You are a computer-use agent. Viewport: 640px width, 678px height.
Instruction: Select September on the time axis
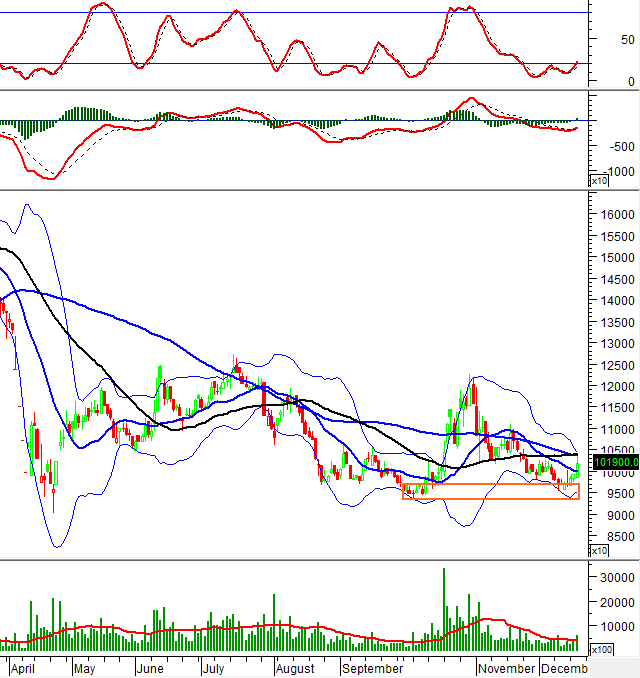coord(371,668)
